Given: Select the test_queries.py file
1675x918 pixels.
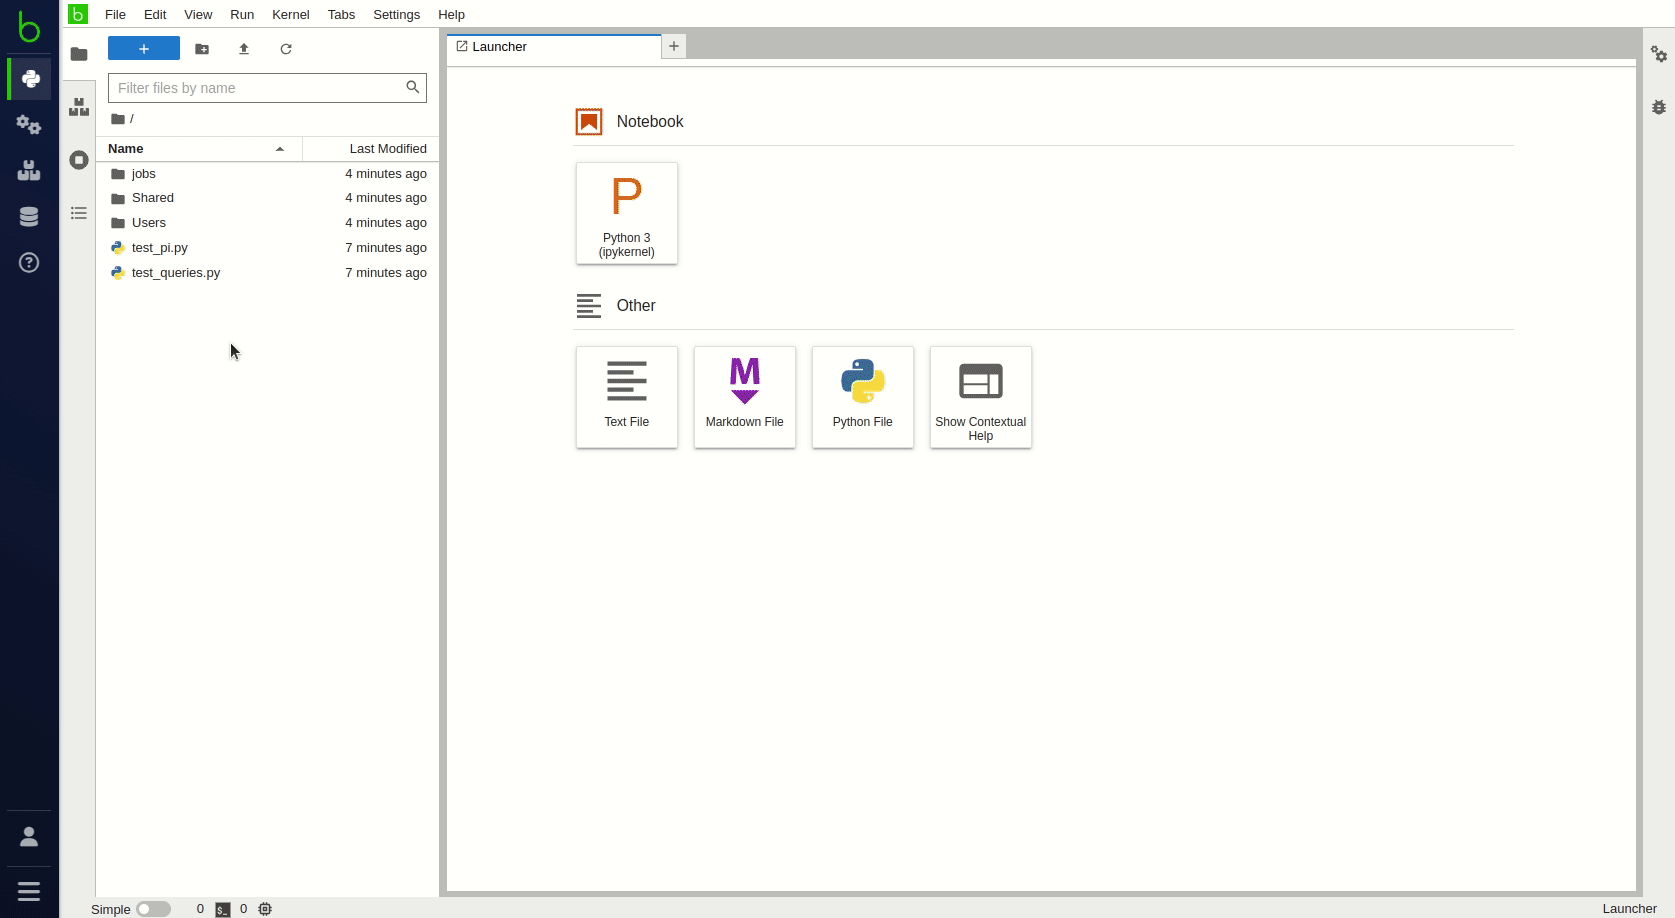Looking at the screenshot, I should click(176, 273).
